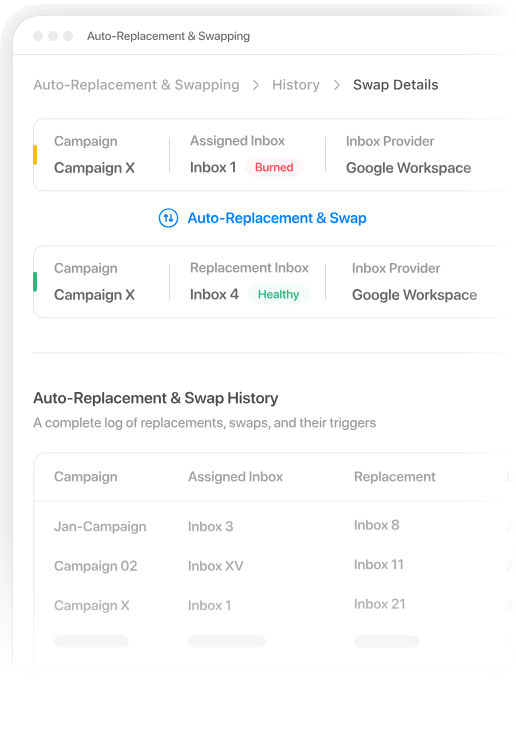Click Google Workspace in replacement inbox card

pyautogui.click(x=414, y=295)
